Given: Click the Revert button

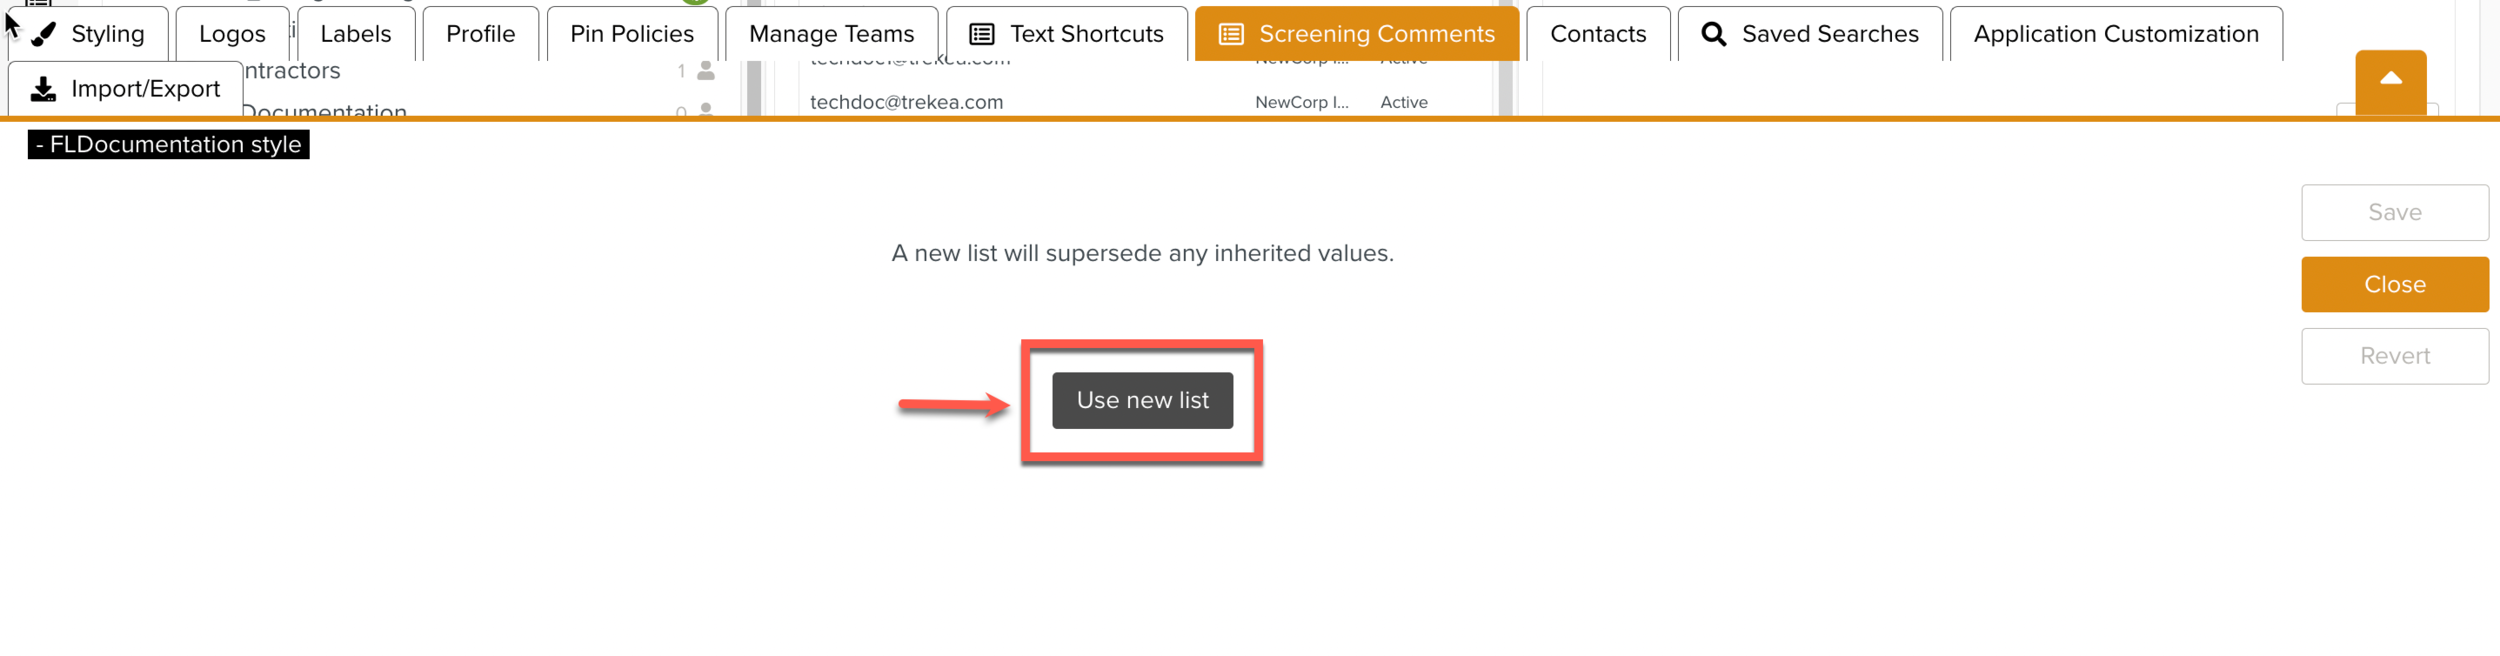Looking at the screenshot, I should pyautogui.click(x=2394, y=355).
